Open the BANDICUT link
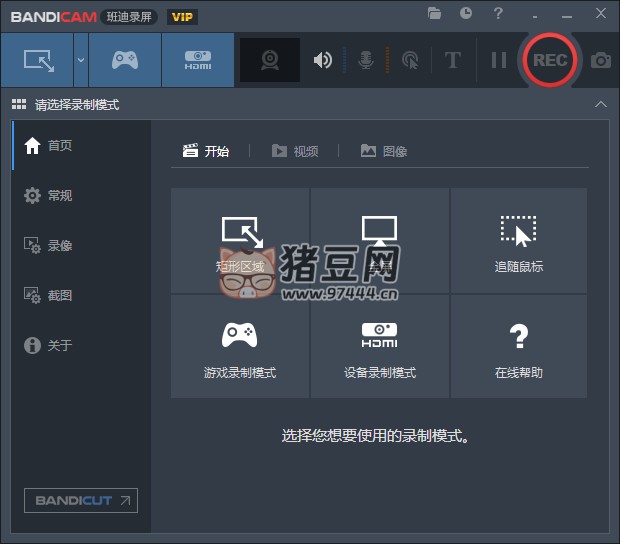The width and height of the screenshot is (620, 544). tap(81, 500)
